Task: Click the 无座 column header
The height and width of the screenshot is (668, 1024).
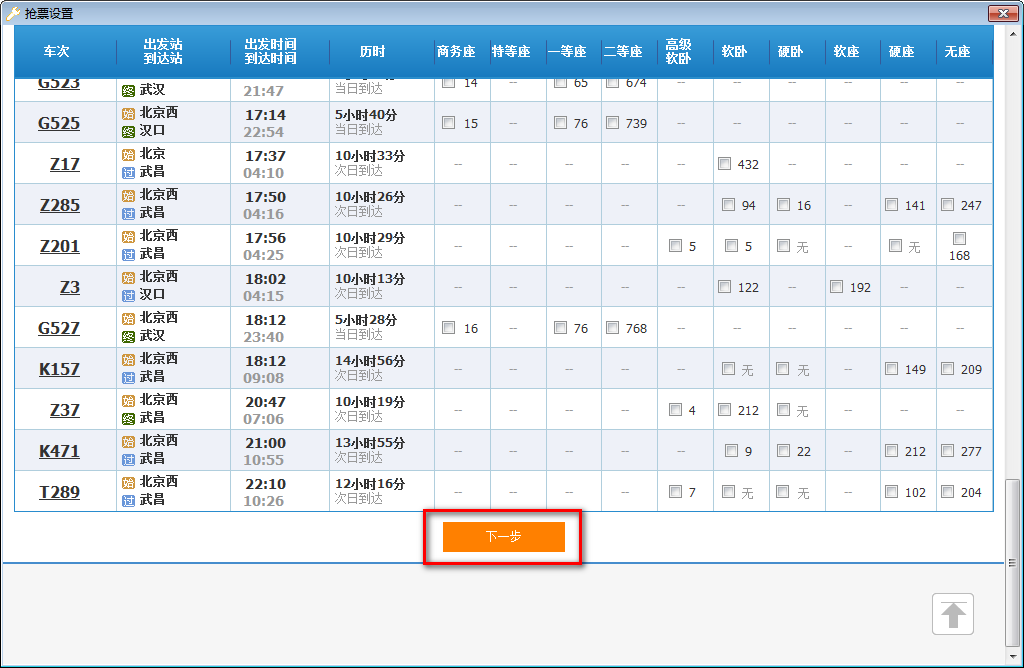Action: 957,52
